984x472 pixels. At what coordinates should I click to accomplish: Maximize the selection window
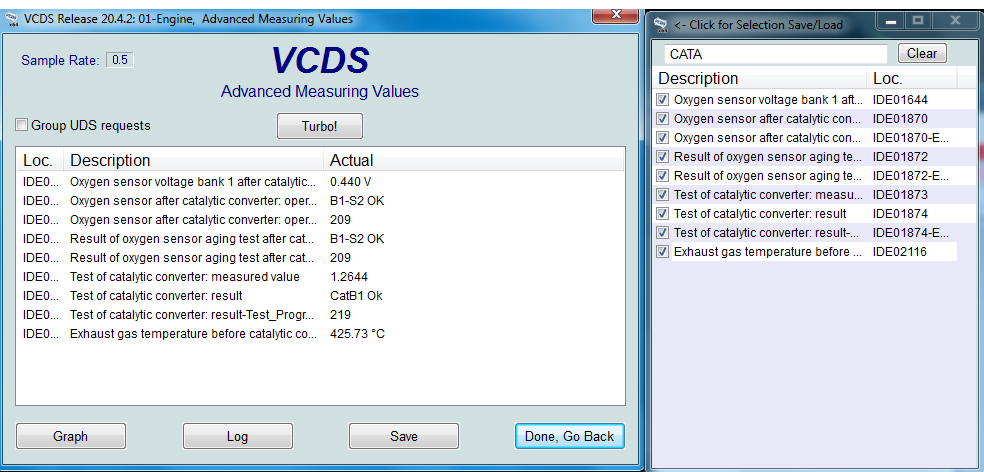pos(918,21)
